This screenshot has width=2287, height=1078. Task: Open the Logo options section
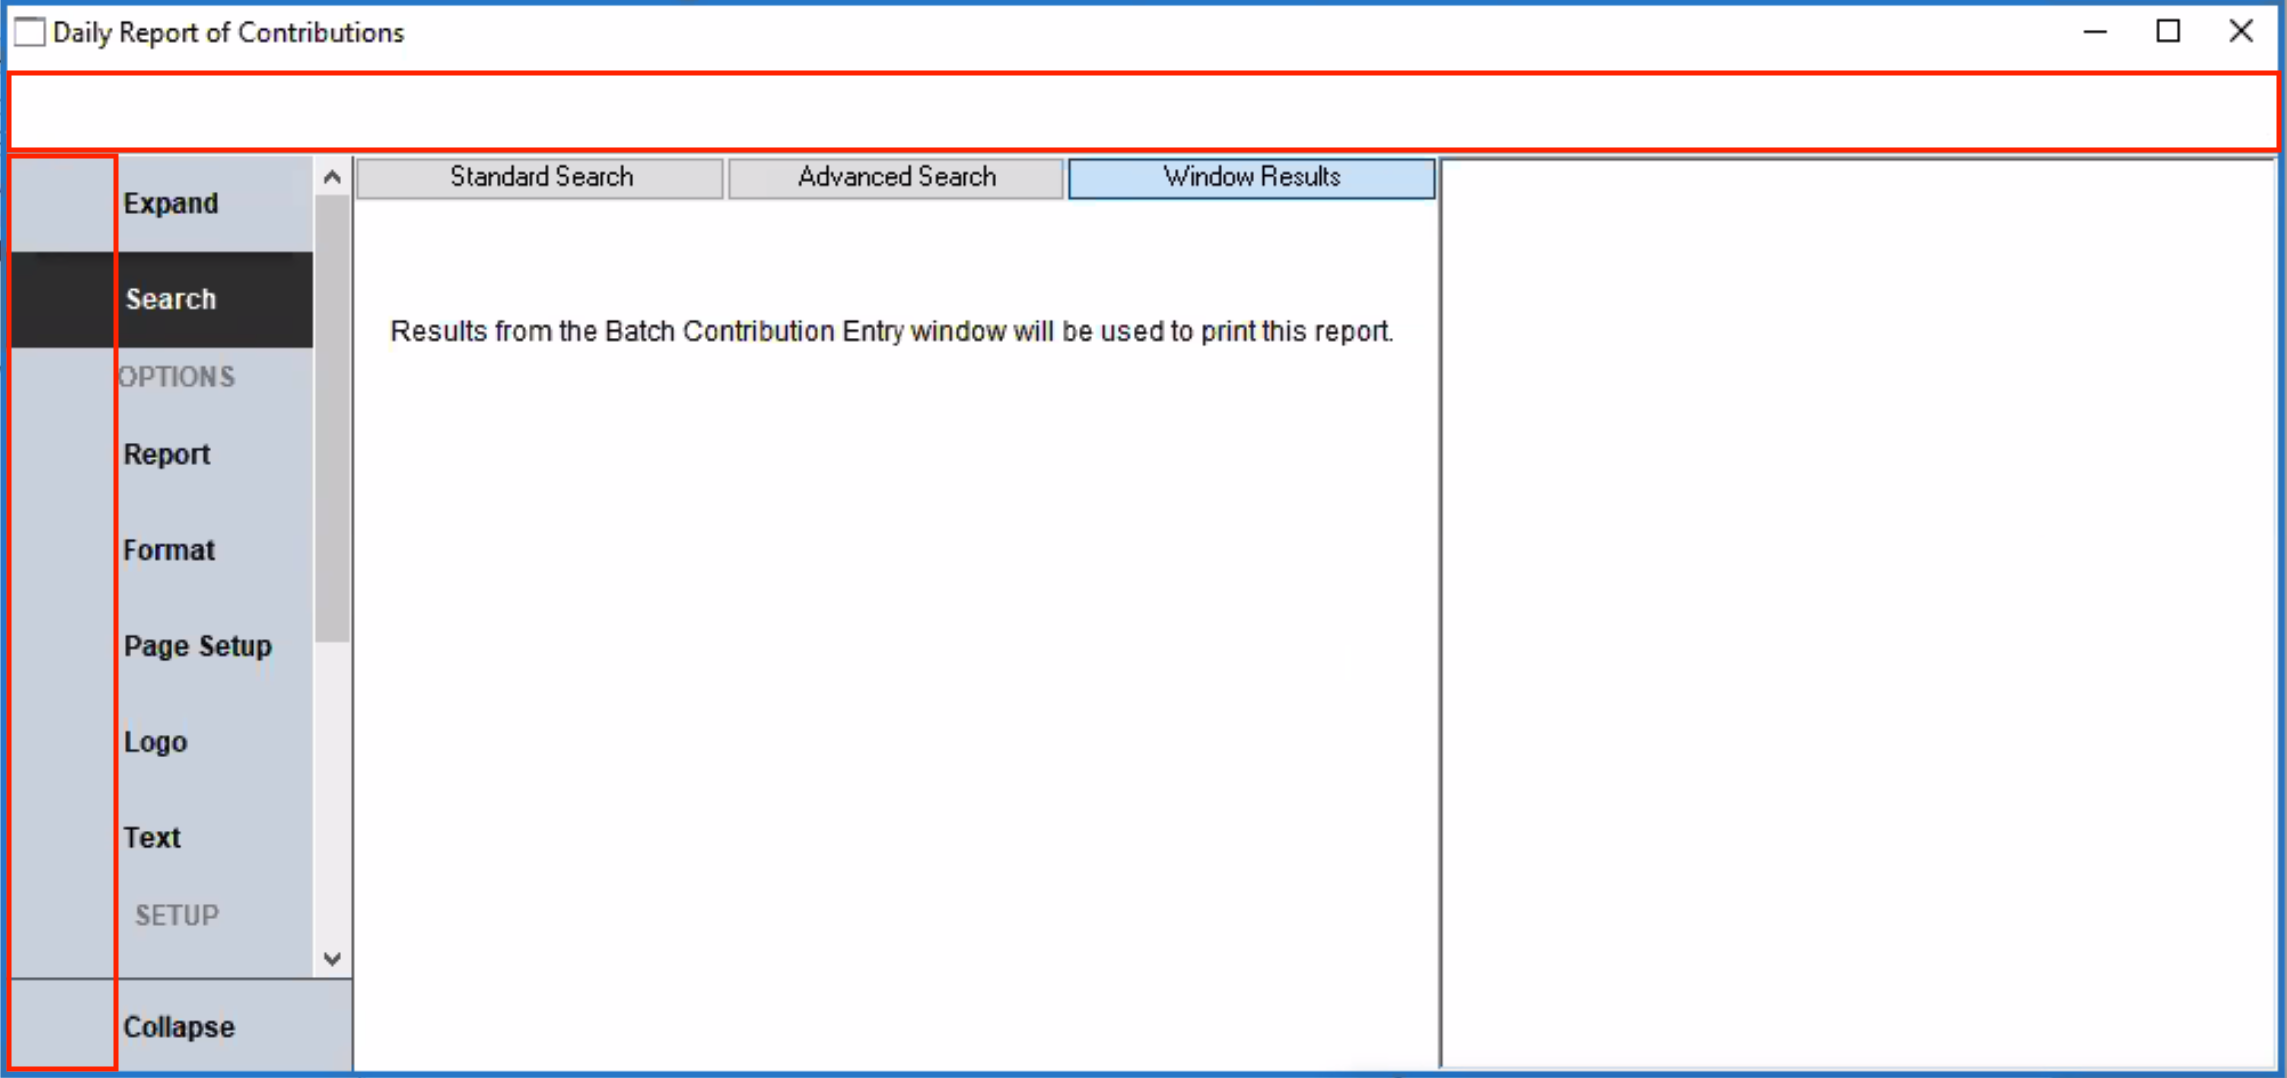[x=155, y=742]
